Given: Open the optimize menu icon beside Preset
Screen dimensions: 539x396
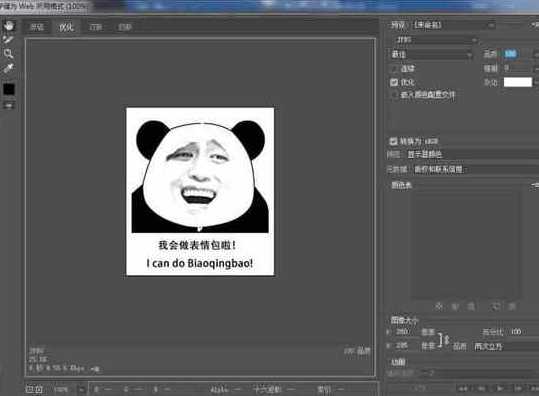Looking at the screenshot, I should [x=535, y=25].
